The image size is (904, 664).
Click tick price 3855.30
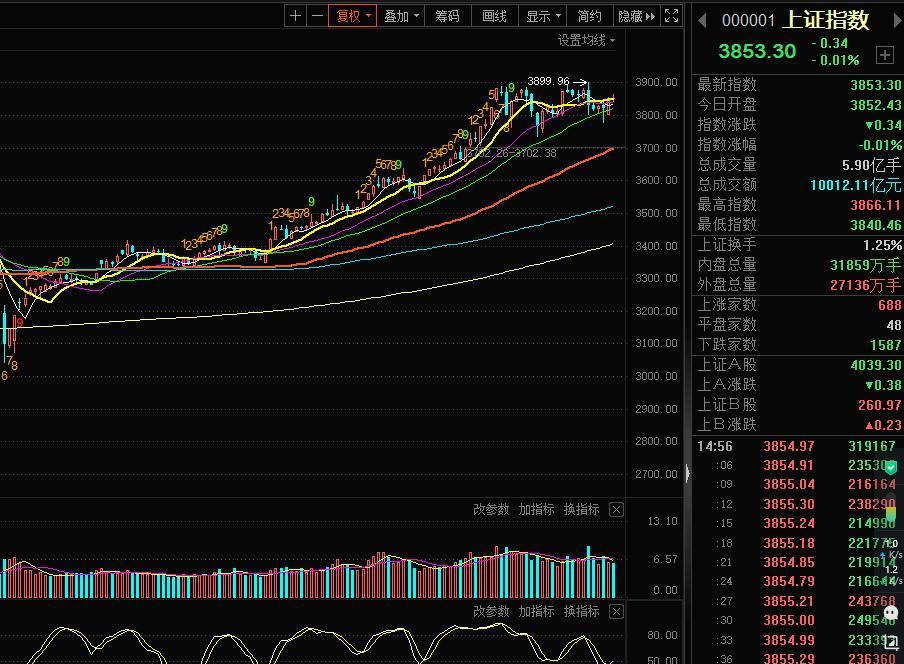pyautogui.click(x=789, y=504)
